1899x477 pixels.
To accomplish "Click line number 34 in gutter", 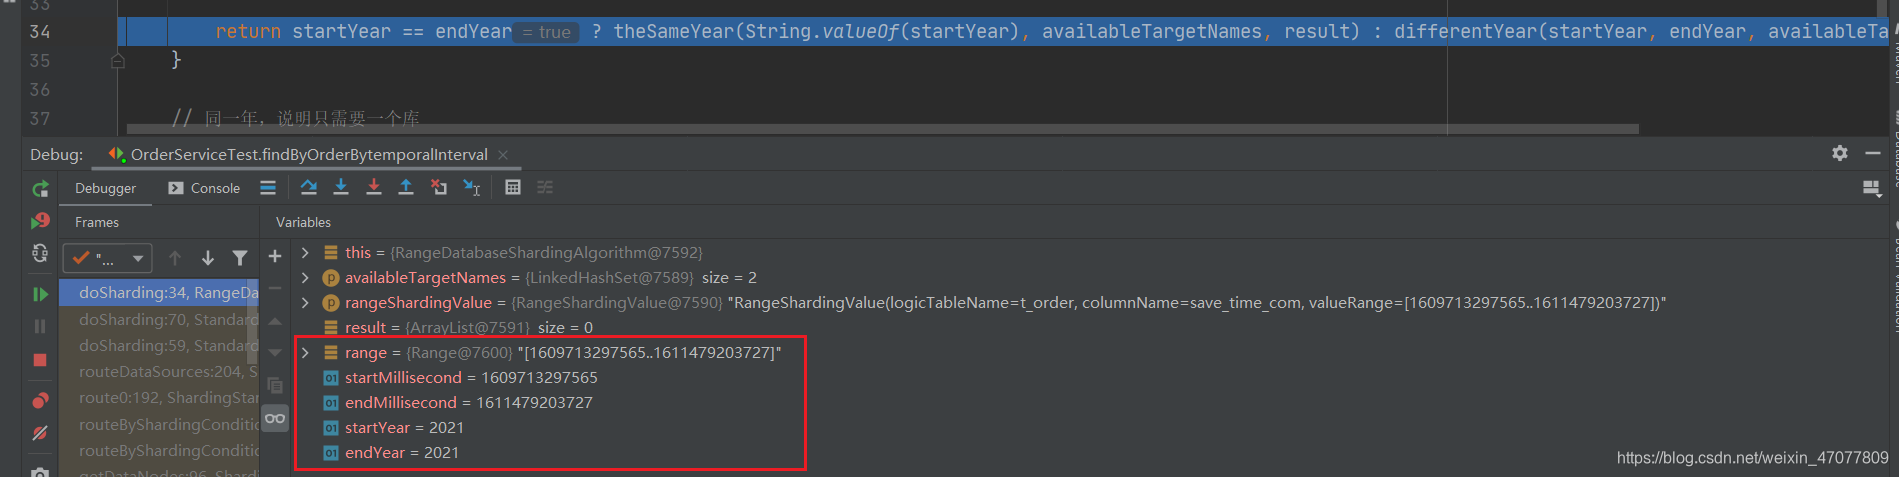I will click(40, 32).
